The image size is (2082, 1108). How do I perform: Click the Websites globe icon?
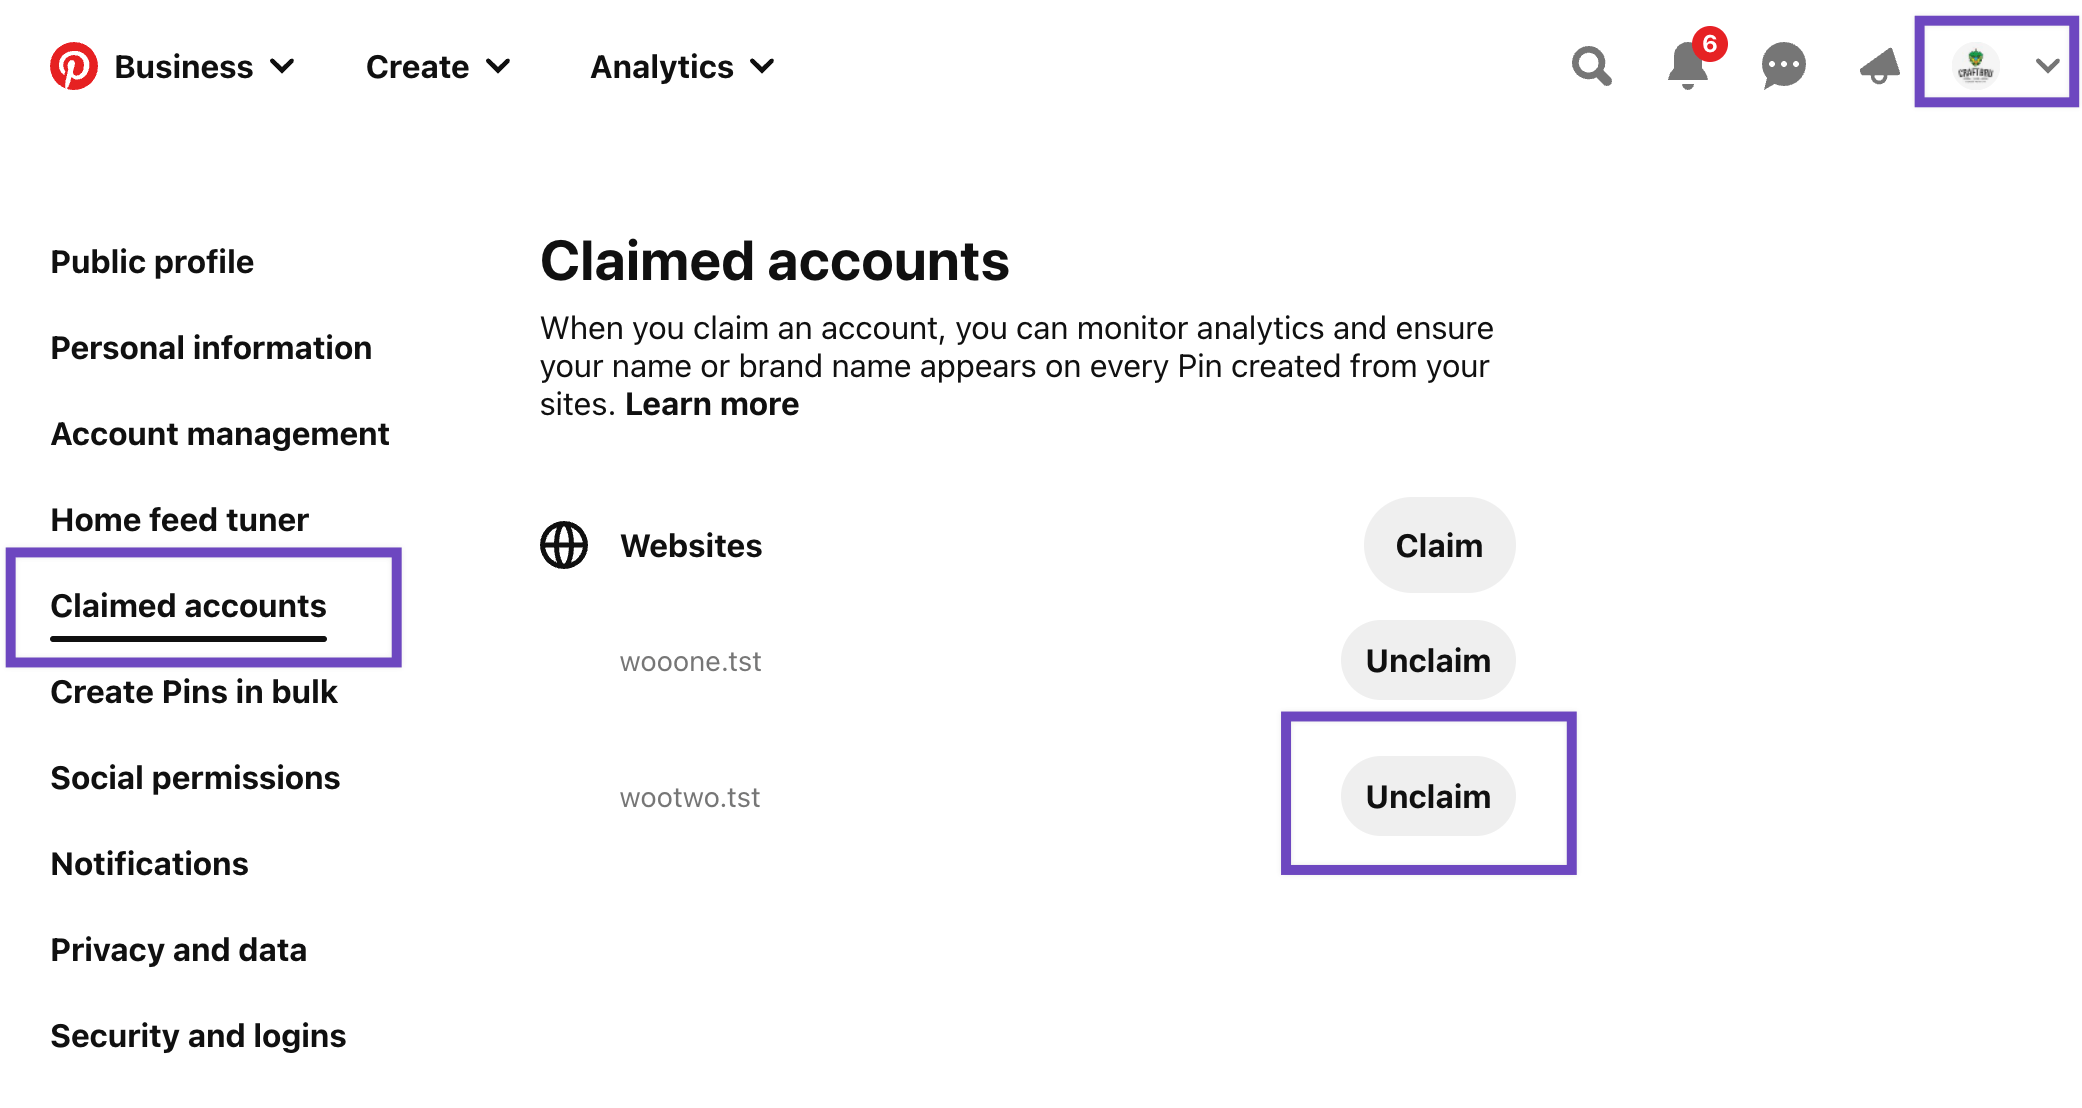[x=563, y=546]
